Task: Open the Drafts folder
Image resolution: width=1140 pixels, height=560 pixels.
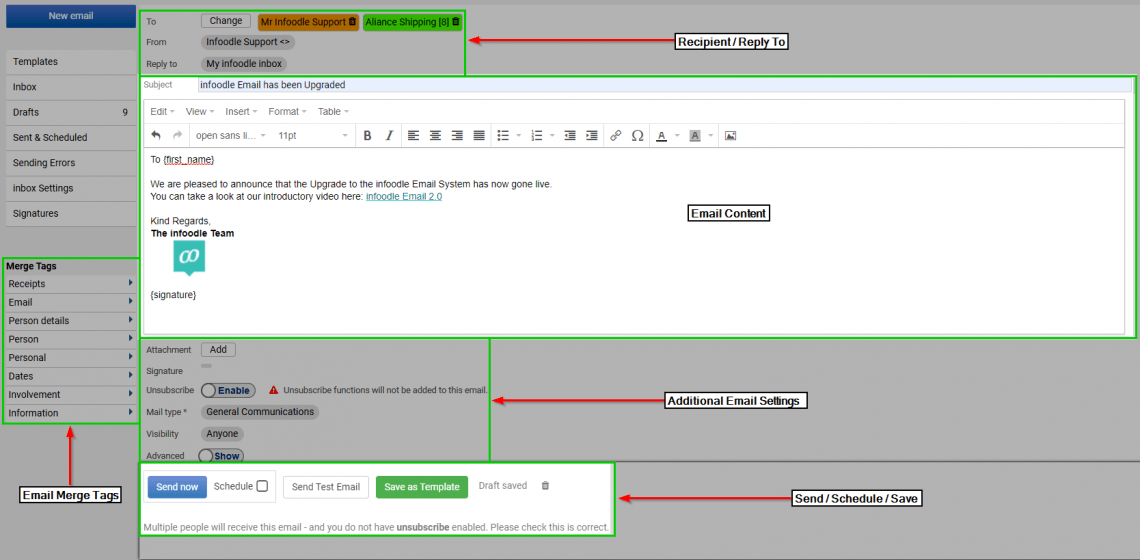Action: tap(71, 113)
